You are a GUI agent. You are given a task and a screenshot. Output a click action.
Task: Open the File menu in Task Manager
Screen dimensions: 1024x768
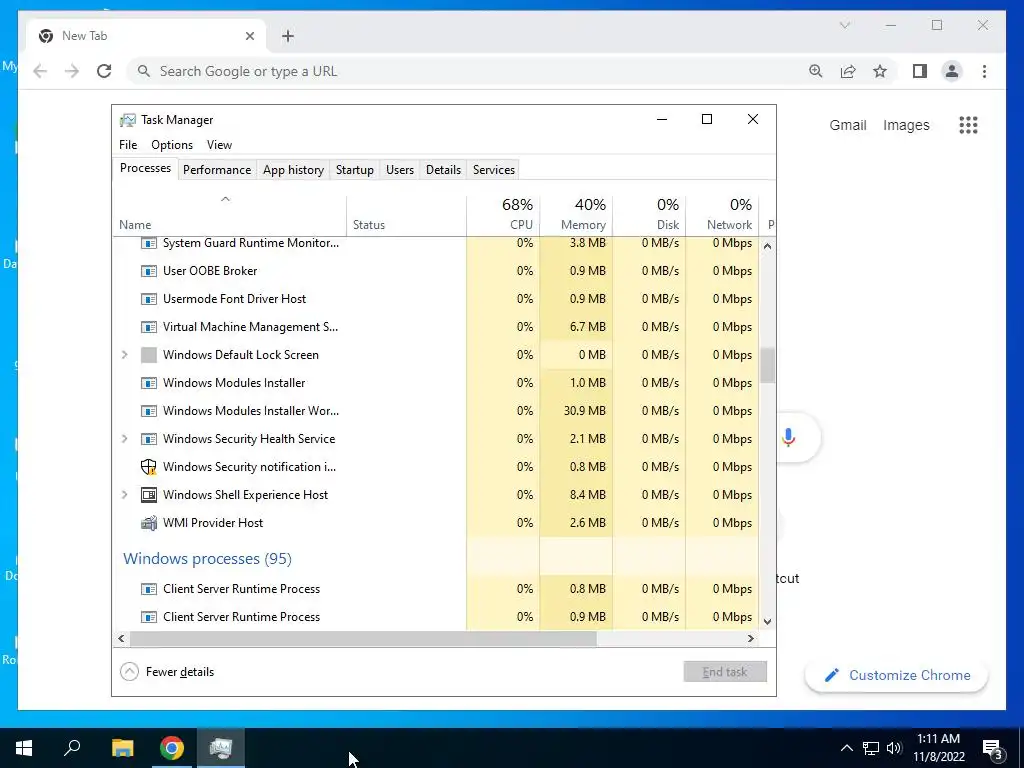[128, 145]
